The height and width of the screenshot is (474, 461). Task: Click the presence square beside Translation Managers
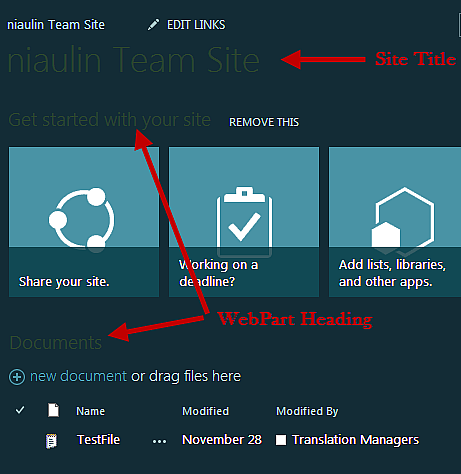281,440
